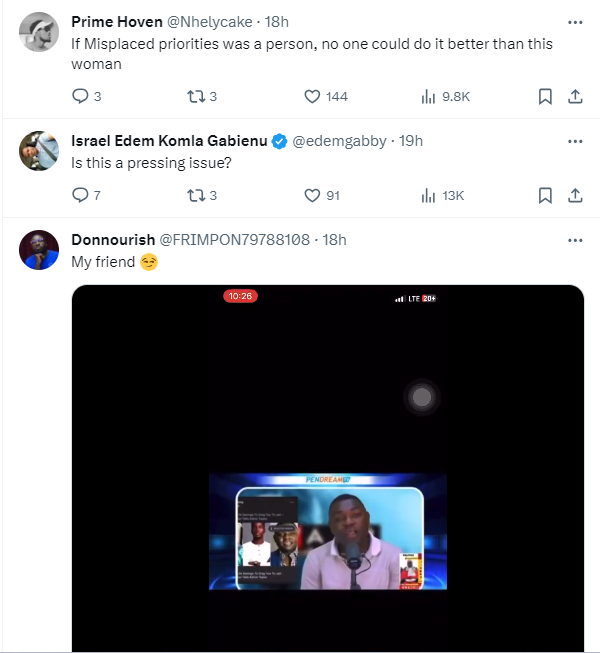Retweet Israel Edem's 'pressing issue' tweet
The image size is (600, 653).
tap(196, 195)
